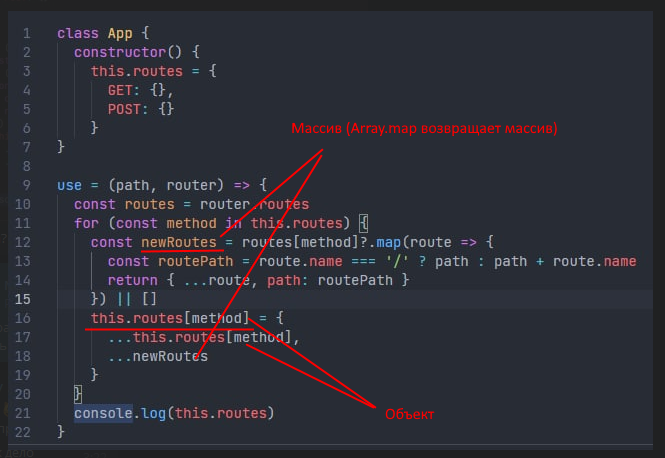Click the '===' operator on line 13
Viewport: 665px width, 458px height.
[x=363, y=261]
